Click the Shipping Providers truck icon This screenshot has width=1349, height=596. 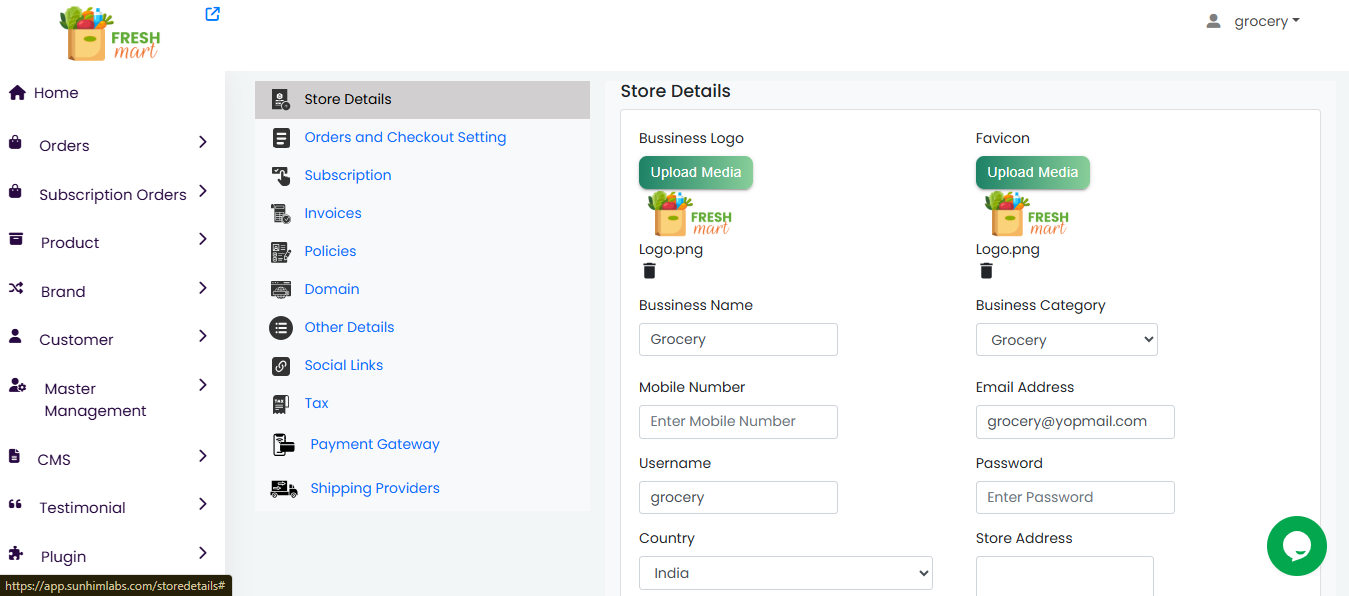tap(284, 489)
